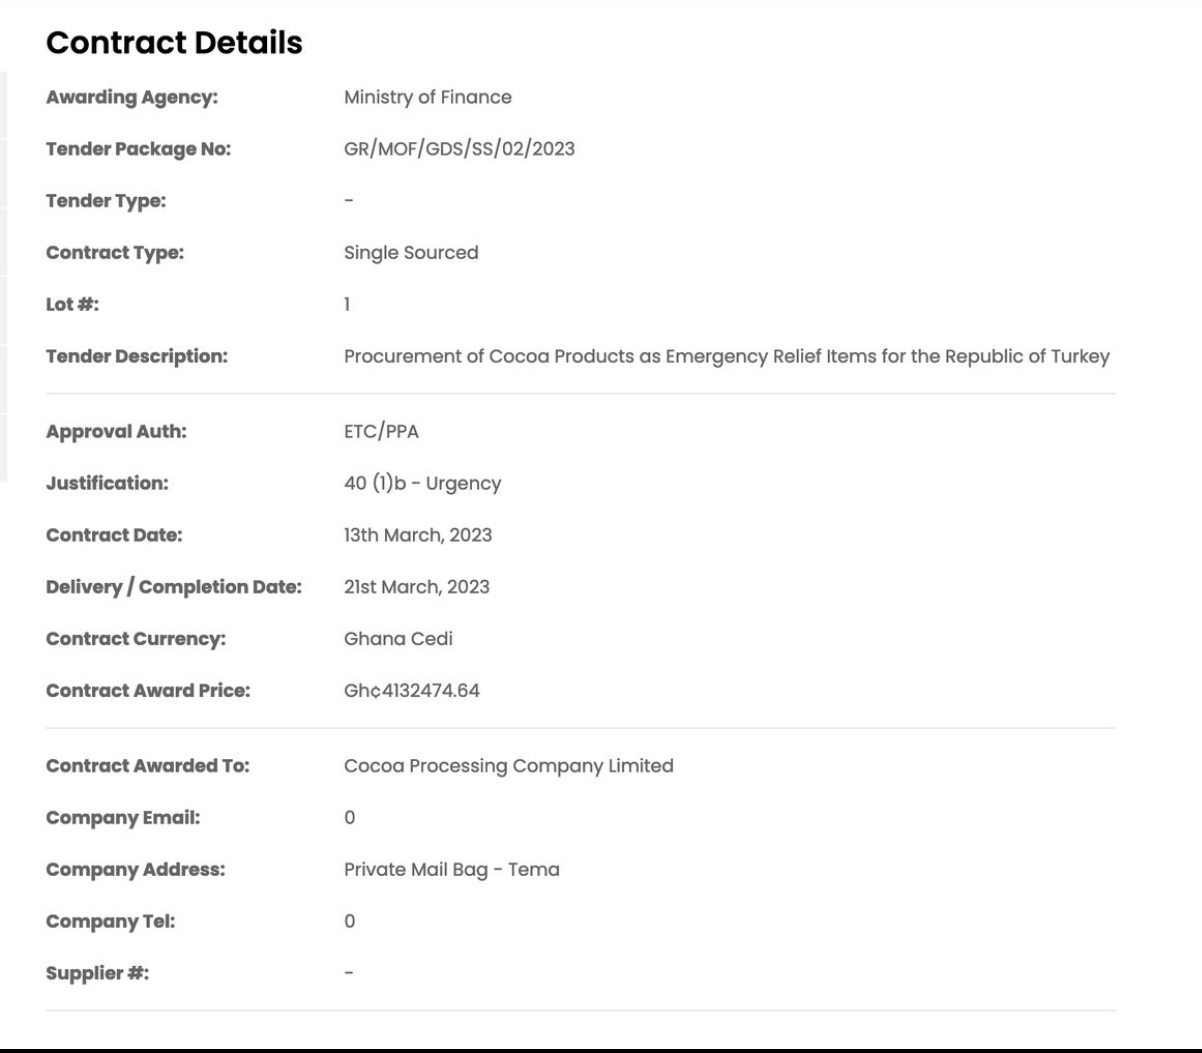Click the ETC/PPA approval authority value
Viewport: 1202px width, 1053px height.
(381, 432)
